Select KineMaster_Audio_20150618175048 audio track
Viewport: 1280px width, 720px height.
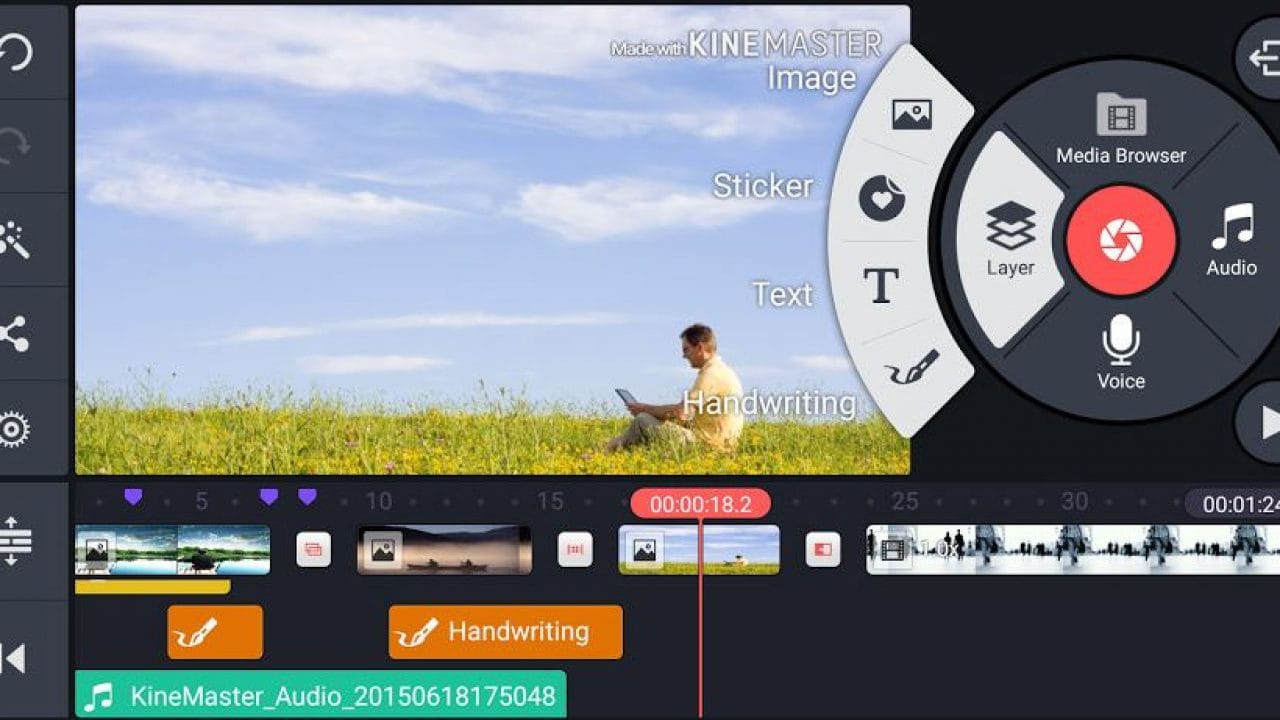point(321,696)
